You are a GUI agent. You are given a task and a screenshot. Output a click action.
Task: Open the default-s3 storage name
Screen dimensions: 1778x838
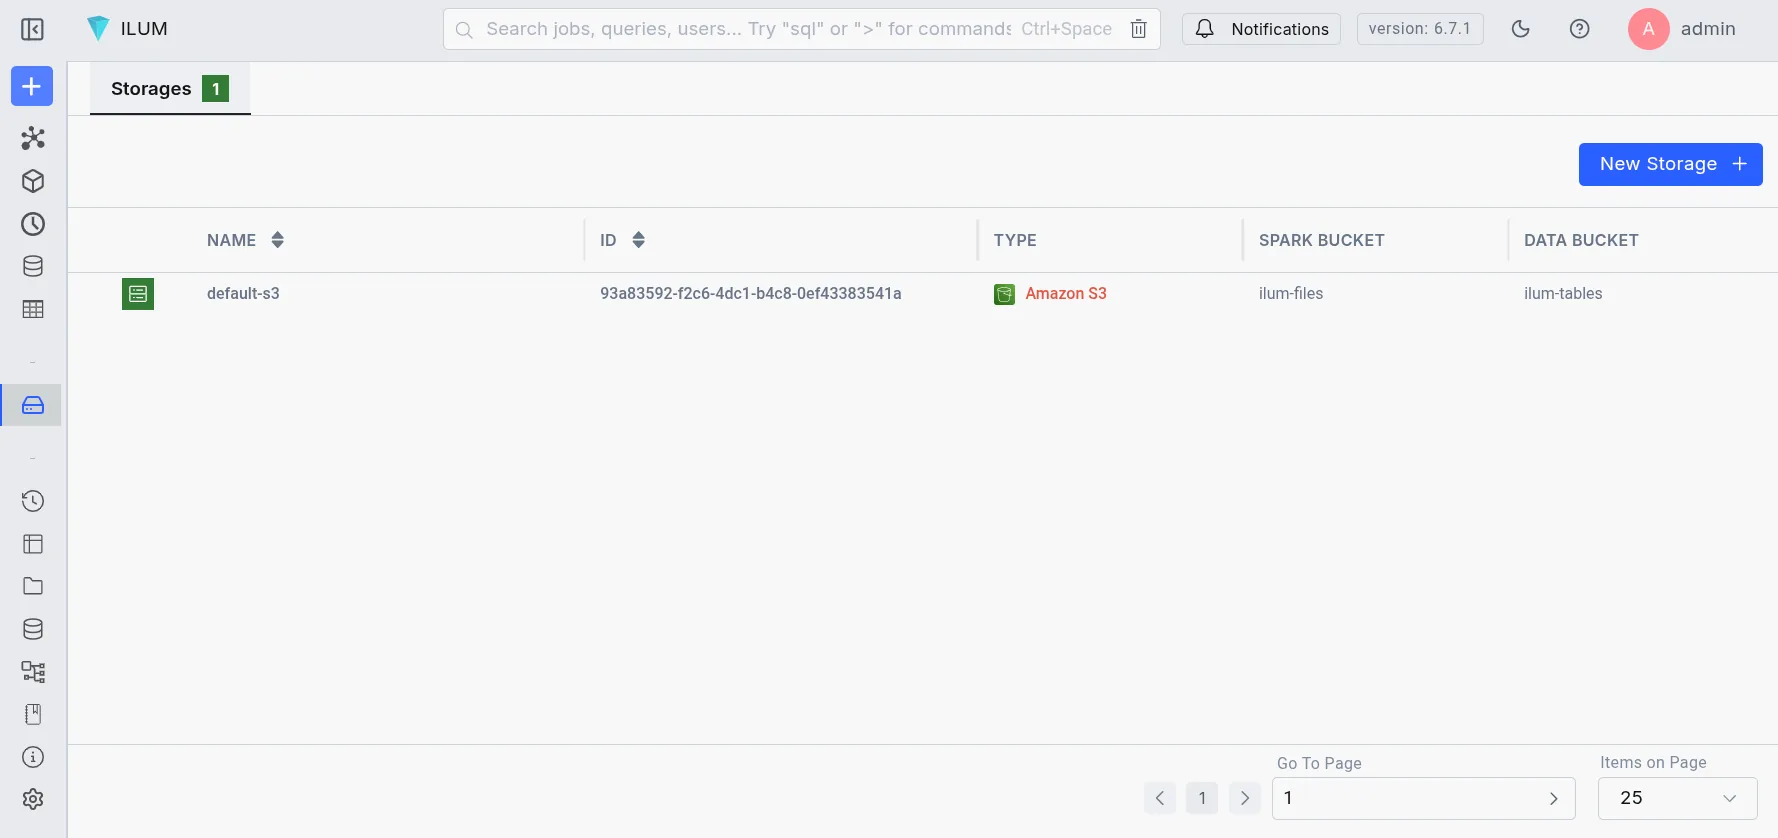[243, 294]
